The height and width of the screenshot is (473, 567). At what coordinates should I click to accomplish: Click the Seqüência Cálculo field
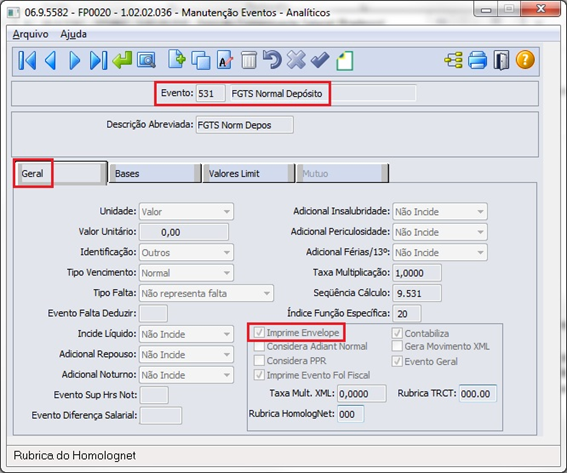pos(417,293)
